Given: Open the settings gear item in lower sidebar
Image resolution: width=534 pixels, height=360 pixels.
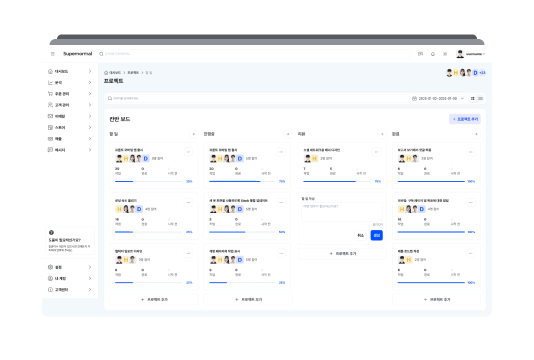Looking at the screenshot, I should point(70,267).
